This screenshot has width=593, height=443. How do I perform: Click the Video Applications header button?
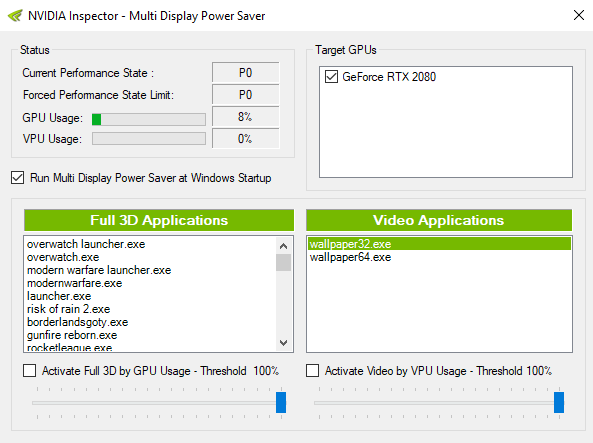pos(439,220)
